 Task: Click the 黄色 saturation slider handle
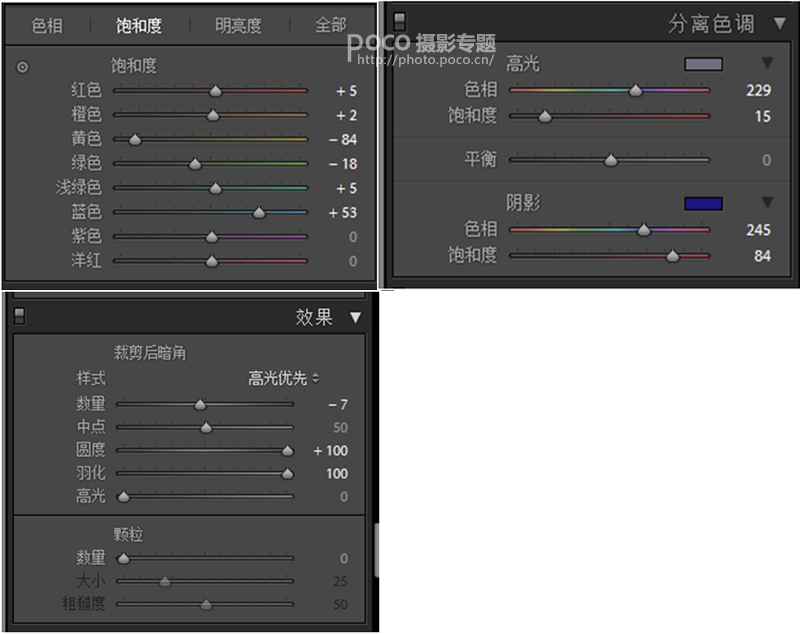135,140
